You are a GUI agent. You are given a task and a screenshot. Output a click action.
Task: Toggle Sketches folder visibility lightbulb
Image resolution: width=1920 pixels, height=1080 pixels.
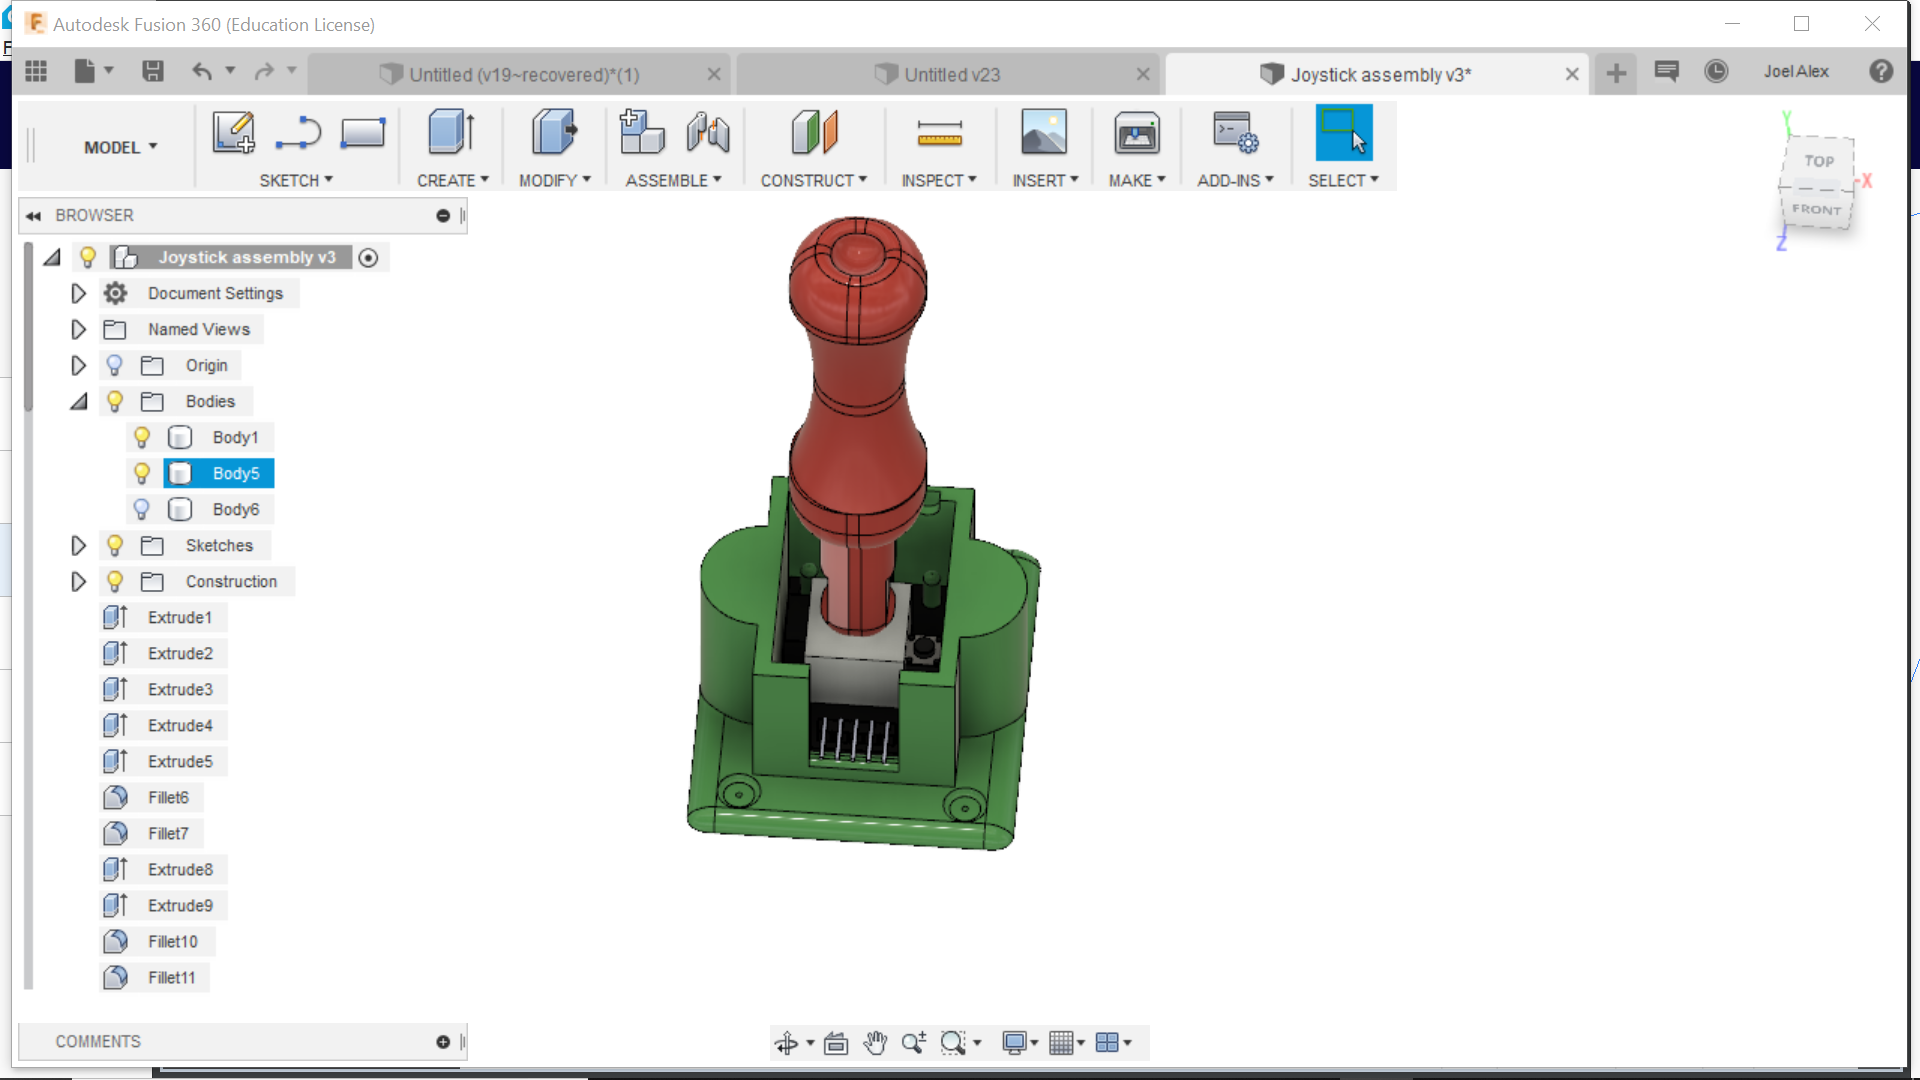coord(115,545)
